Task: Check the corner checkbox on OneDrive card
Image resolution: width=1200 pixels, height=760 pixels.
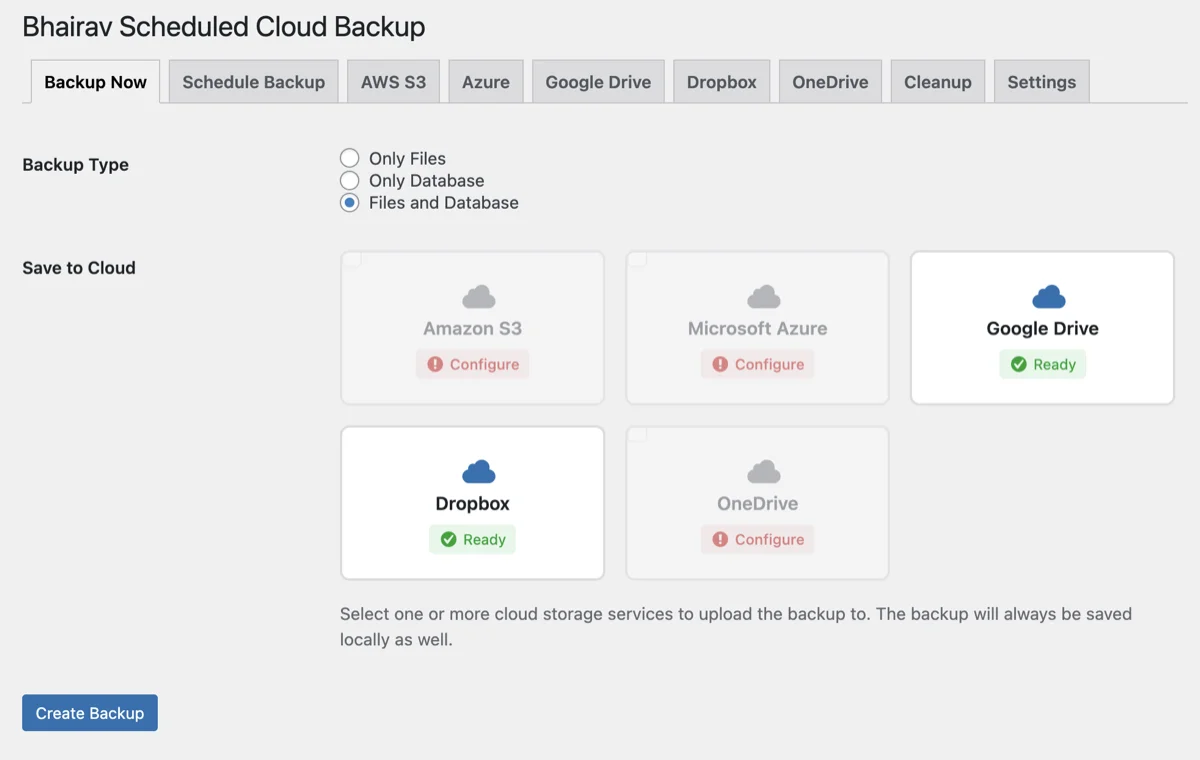Action: coord(636,435)
